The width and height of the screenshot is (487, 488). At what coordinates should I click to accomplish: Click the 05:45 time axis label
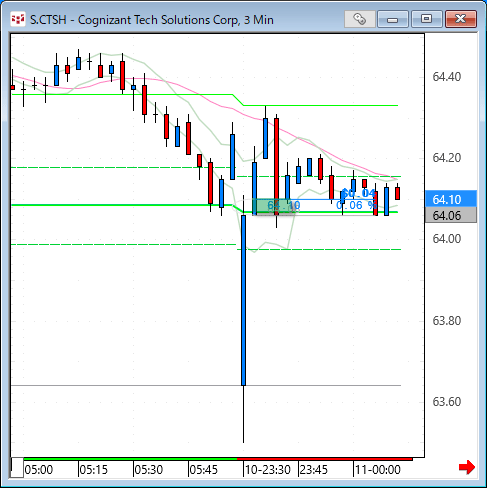pyautogui.click(x=204, y=470)
